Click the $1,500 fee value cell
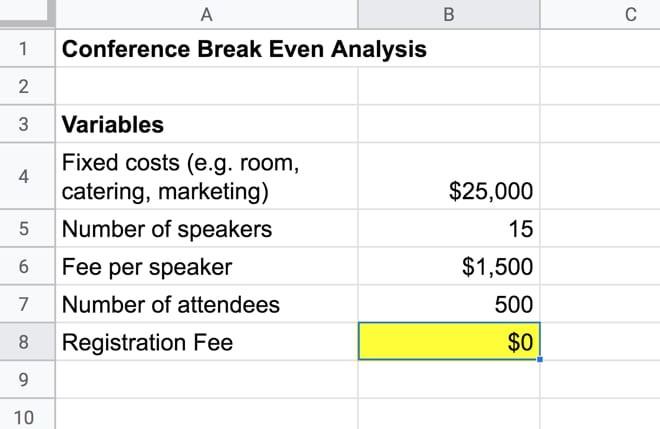The image size is (660, 429). (447, 267)
